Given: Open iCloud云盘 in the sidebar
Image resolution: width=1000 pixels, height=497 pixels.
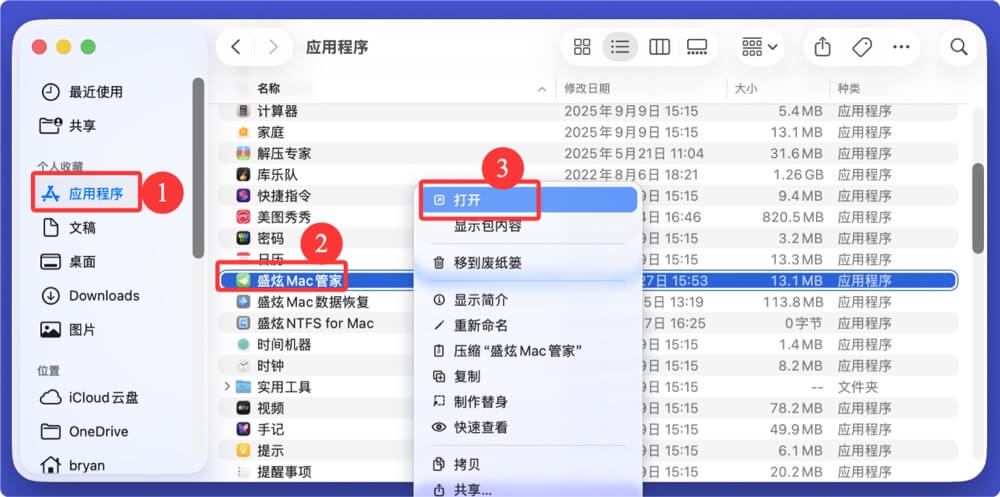Looking at the screenshot, I should point(89,397).
